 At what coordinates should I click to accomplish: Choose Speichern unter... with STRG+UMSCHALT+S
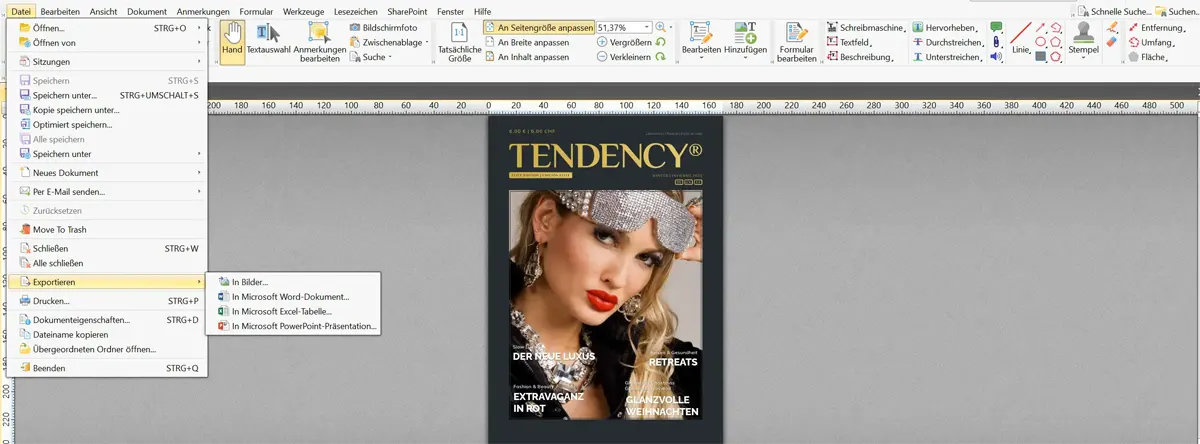pyautogui.click(x=109, y=95)
